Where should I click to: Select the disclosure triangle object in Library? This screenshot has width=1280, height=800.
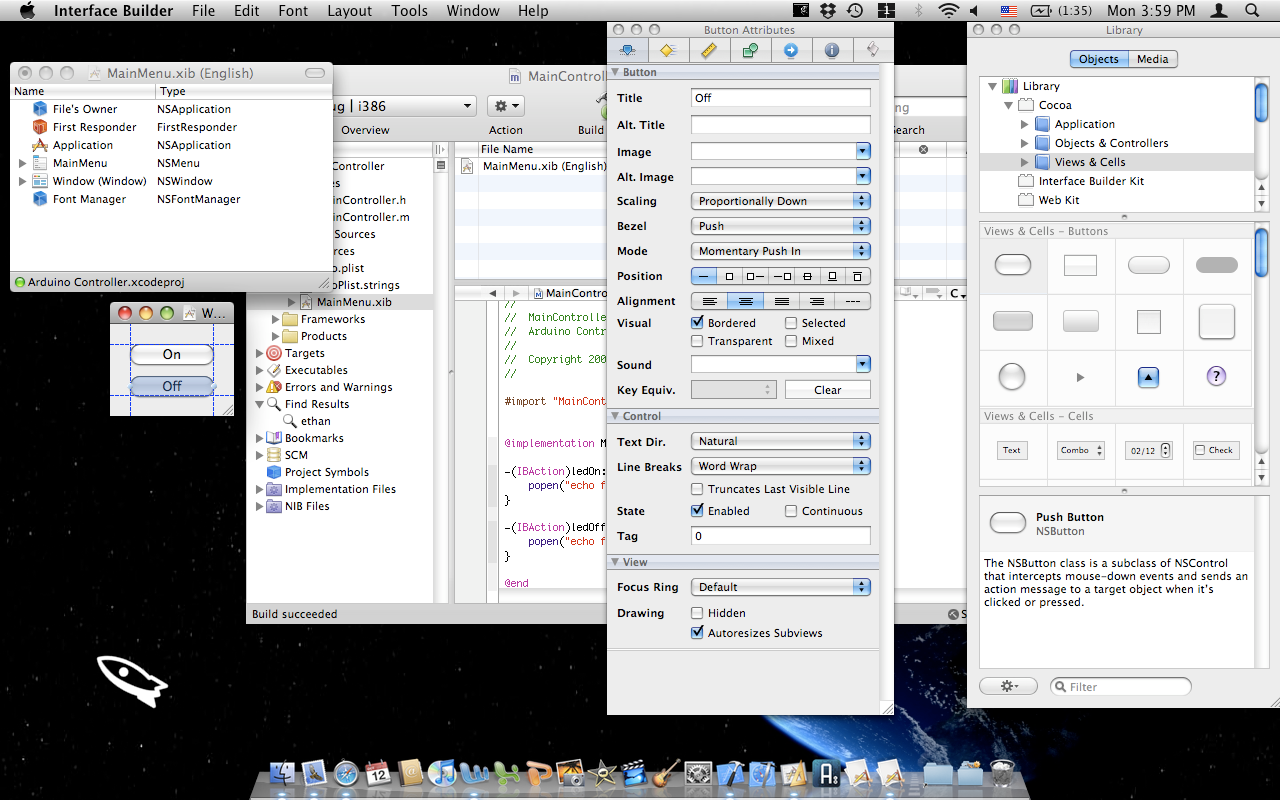(x=1080, y=377)
